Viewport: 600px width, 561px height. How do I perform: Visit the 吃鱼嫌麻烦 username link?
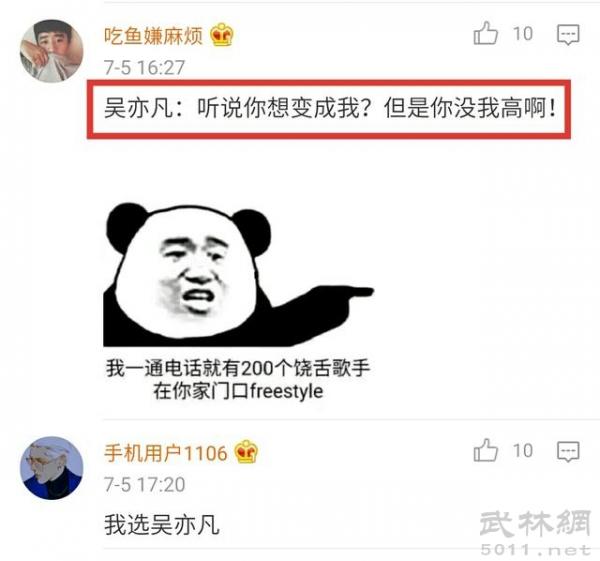pyautogui.click(x=153, y=36)
